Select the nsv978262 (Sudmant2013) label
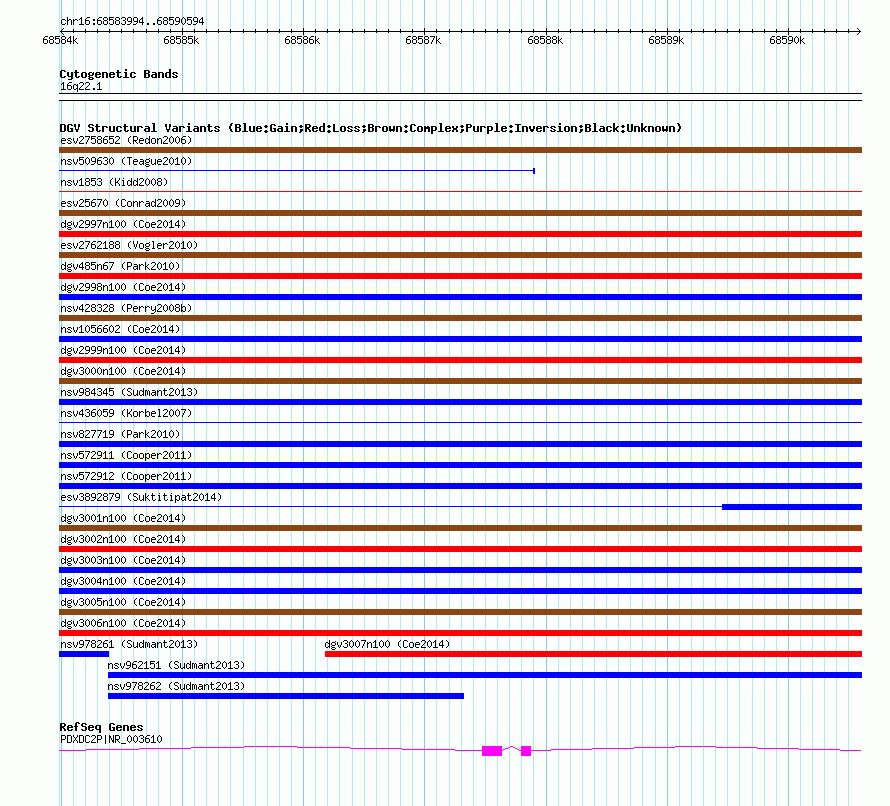Image resolution: width=890 pixels, height=806 pixels. (x=177, y=686)
